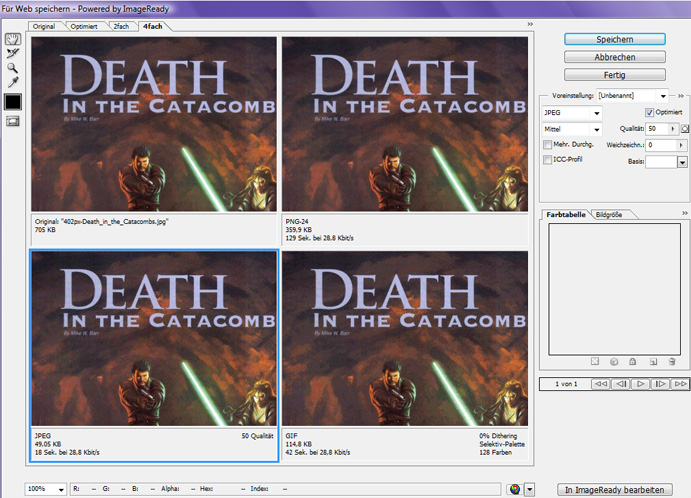
Task: Select the Zoom magnifier tool
Action: tap(13, 68)
